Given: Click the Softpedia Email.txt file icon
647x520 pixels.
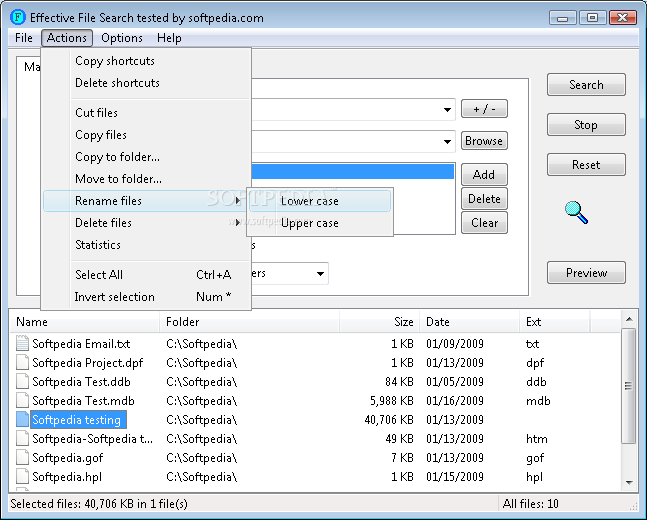Looking at the screenshot, I should (x=22, y=343).
